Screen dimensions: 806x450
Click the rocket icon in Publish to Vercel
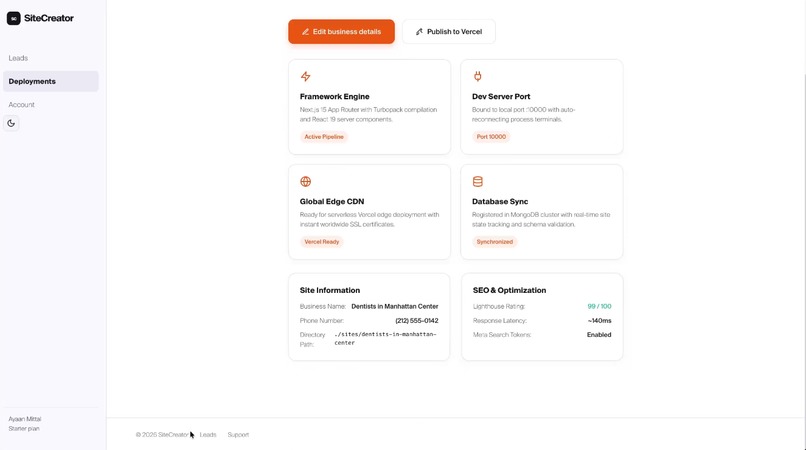tap(419, 32)
